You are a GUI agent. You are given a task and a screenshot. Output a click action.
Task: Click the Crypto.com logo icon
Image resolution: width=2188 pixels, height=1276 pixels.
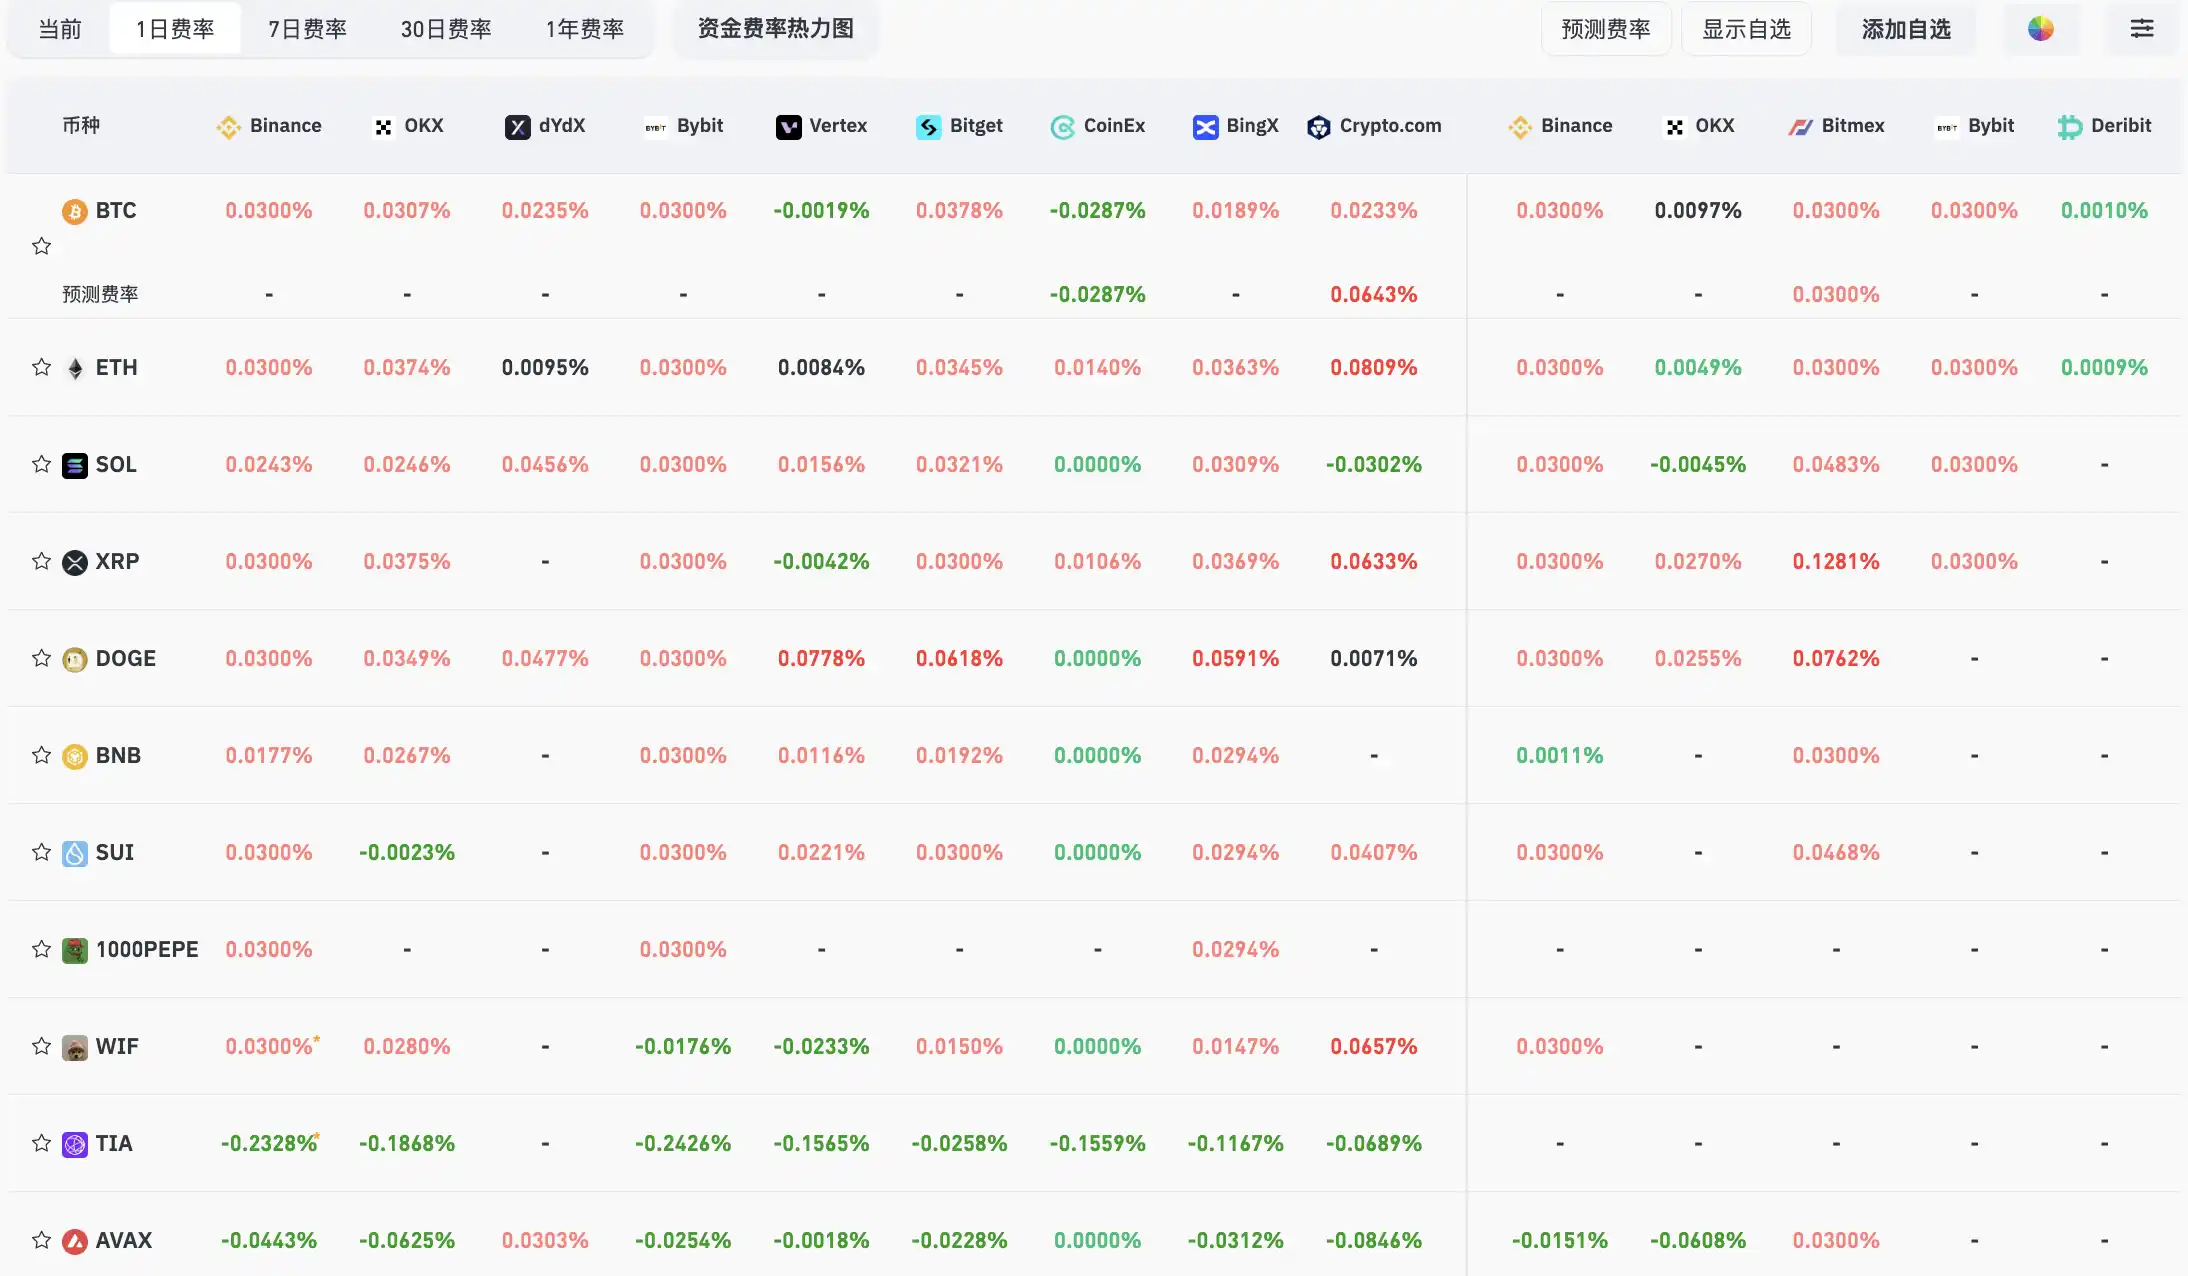1318,127
